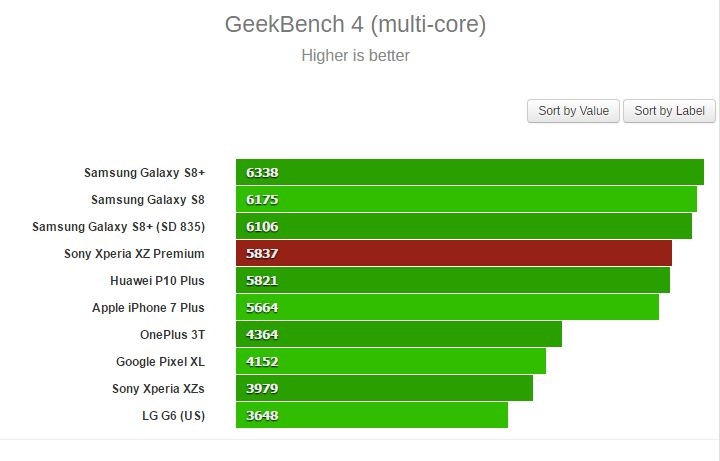Click the OnePlus 3T bar showing 4364
720x461 pixels.
pos(398,334)
